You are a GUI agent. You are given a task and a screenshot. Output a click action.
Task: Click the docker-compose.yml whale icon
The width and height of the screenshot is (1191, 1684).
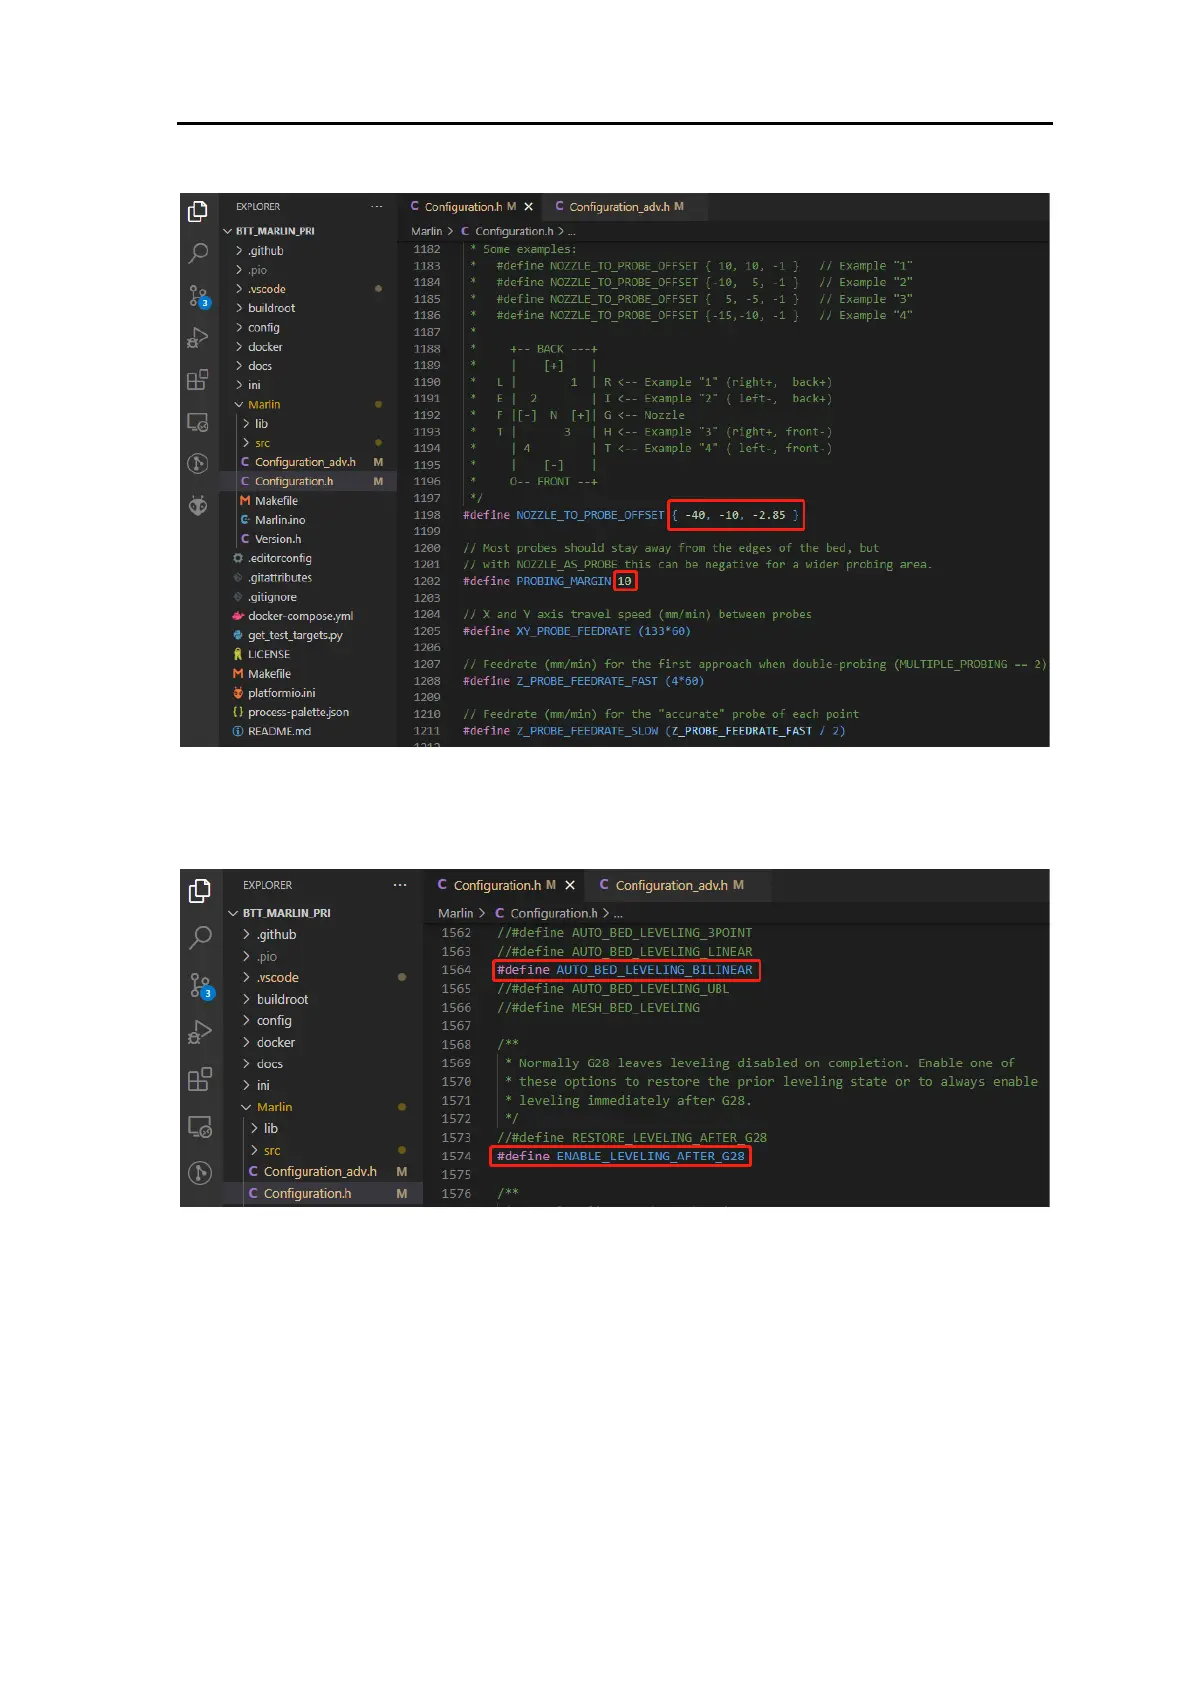coord(238,616)
